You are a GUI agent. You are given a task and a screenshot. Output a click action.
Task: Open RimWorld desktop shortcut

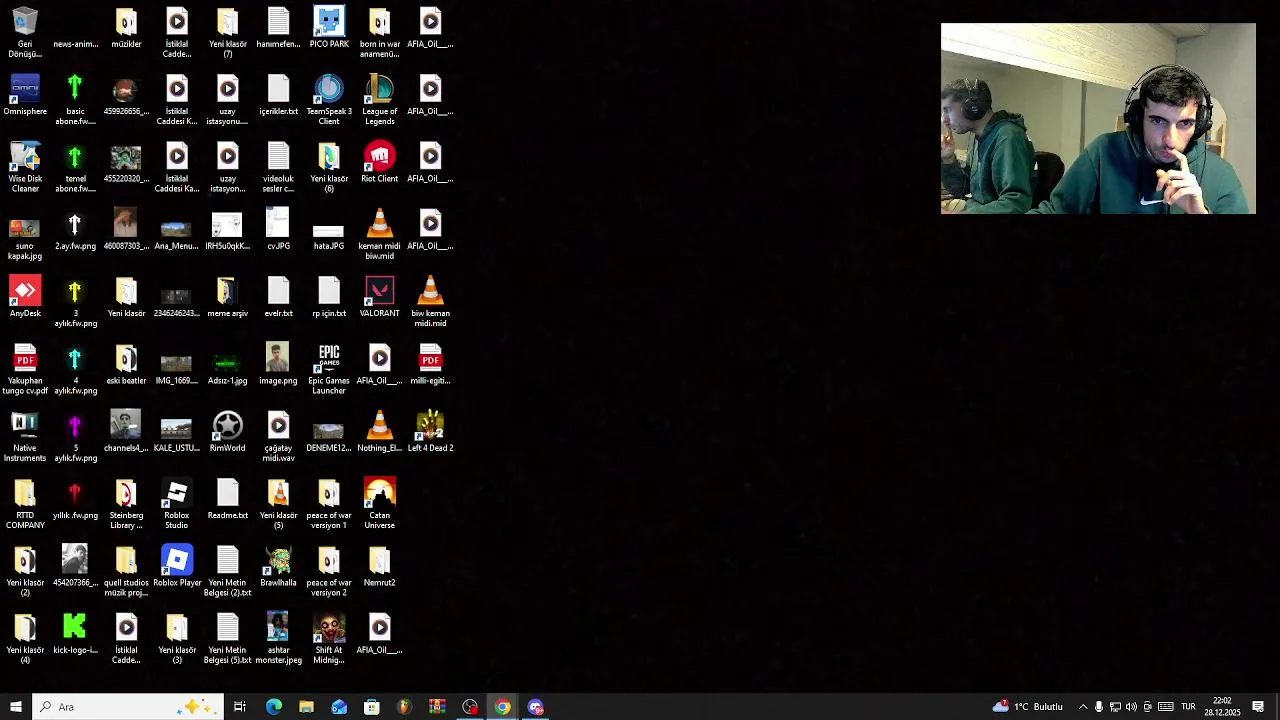click(x=227, y=431)
